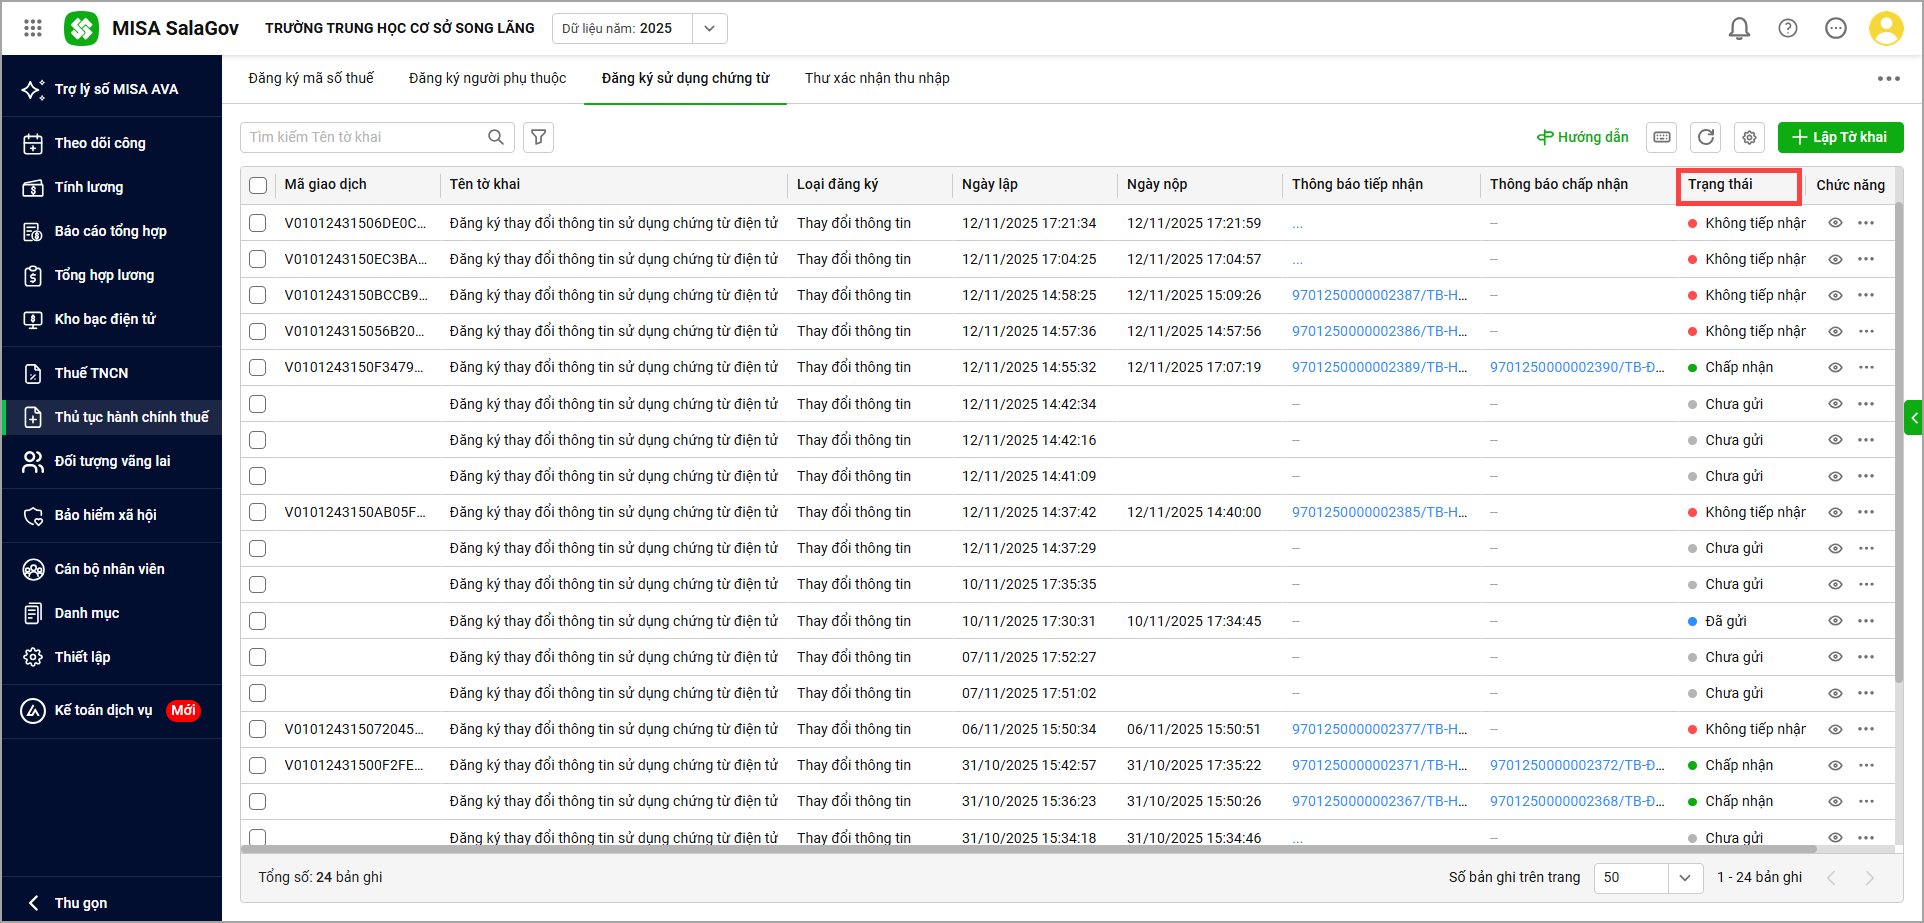Click the keyboard shortcuts icon
The height and width of the screenshot is (923, 1924).
(x=1661, y=137)
